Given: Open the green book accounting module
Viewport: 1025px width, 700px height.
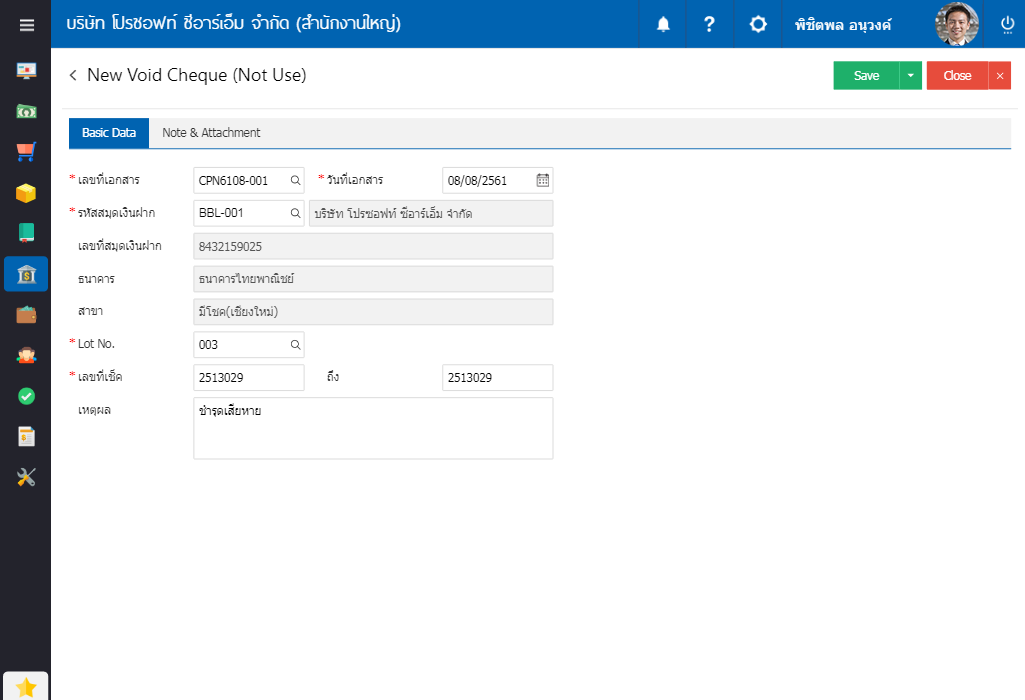Looking at the screenshot, I should point(26,233).
